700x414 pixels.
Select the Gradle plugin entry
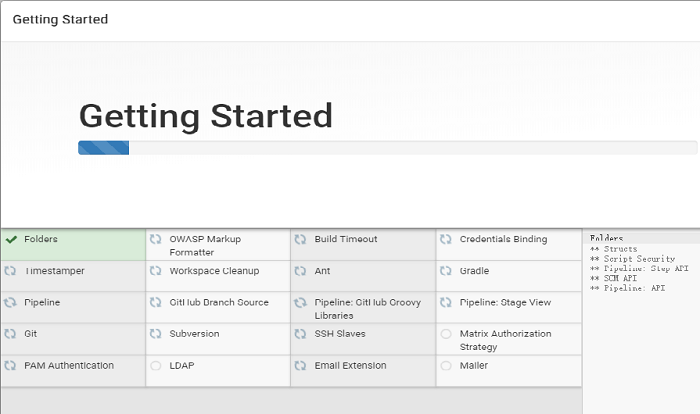(474, 271)
